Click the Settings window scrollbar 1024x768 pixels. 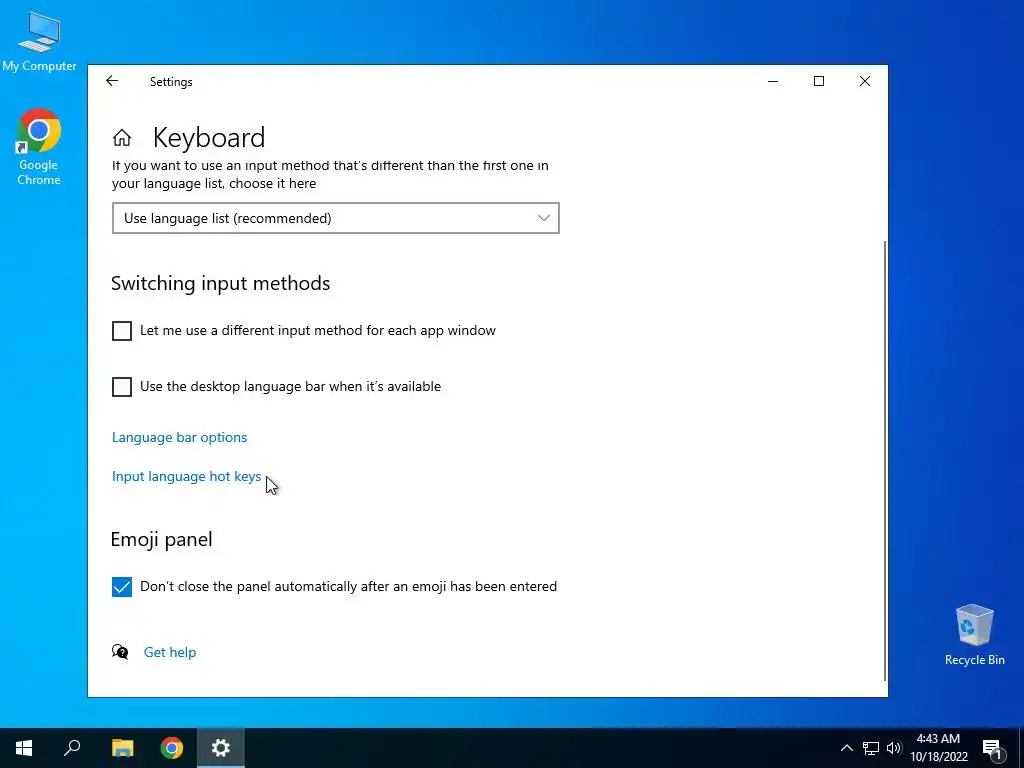[x=885, y=460]
